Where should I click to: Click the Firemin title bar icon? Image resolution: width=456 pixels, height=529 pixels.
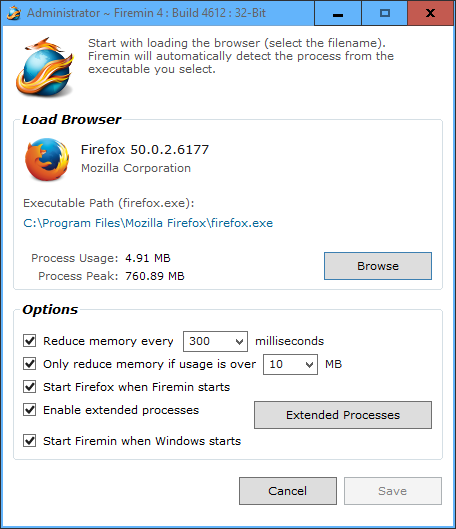(x=13, y=13)
